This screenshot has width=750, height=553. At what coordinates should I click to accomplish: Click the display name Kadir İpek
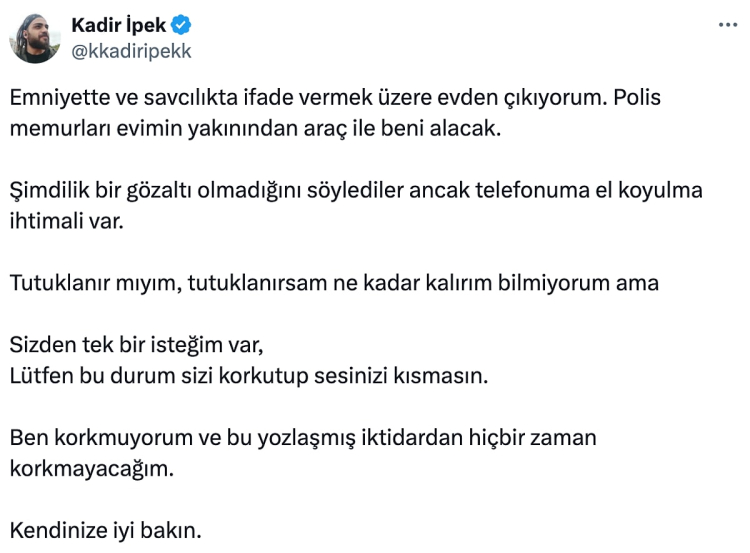pos(118,26)
